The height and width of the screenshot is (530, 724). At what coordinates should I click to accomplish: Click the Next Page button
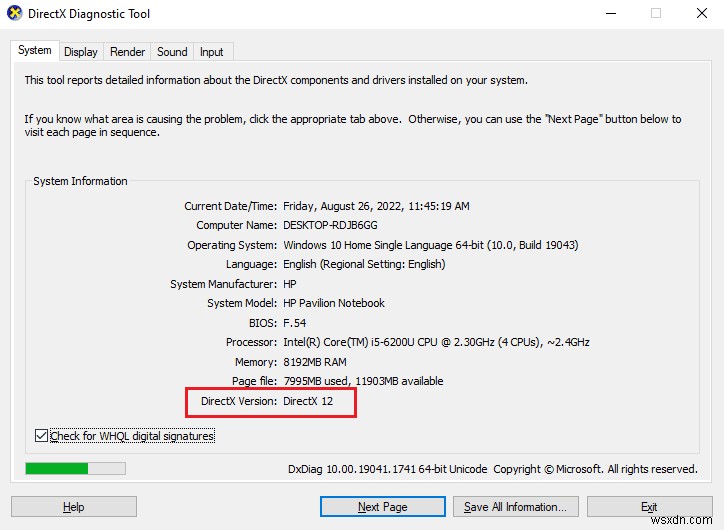[x=383, y=506]
